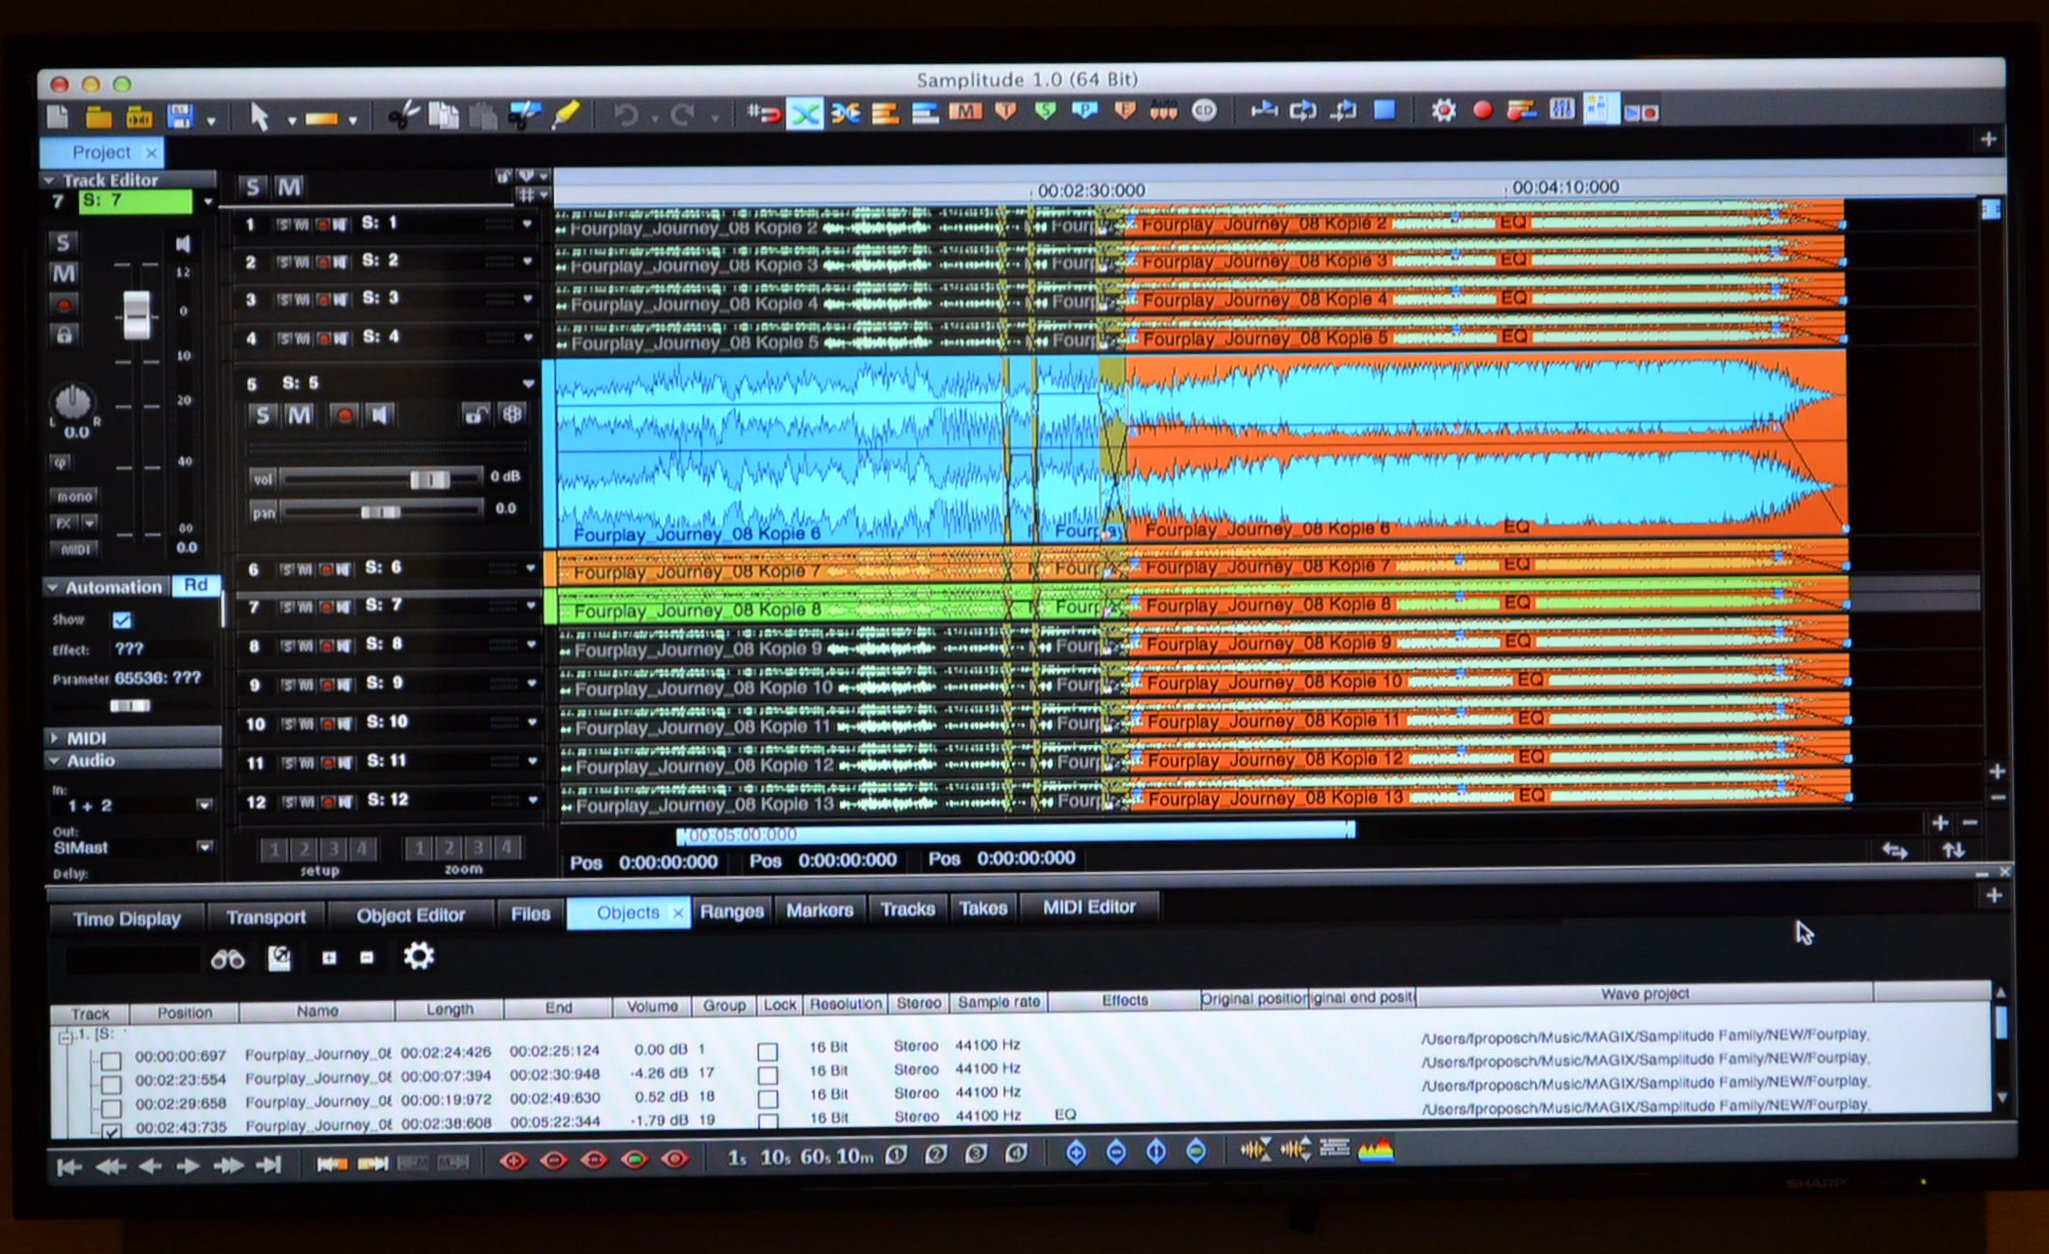2049x1254 pixels.
Task: Toggle automation Show checkbox
Action: click(122, 620)
